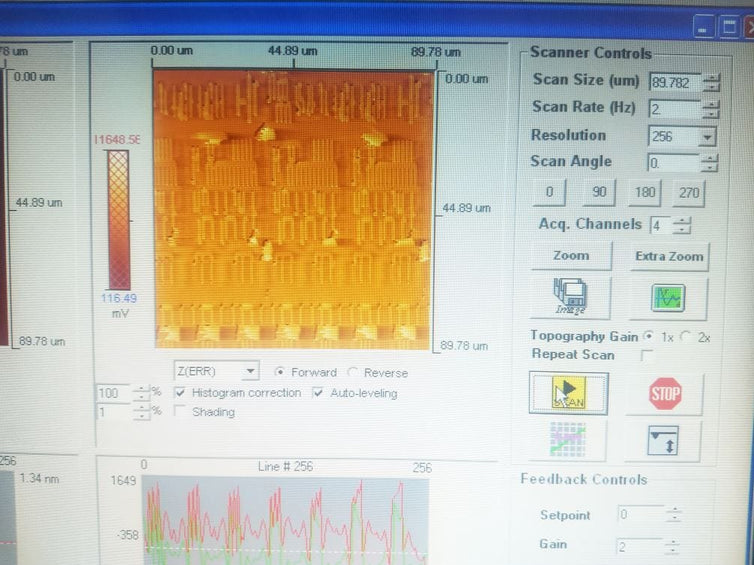This screenshot has height=565, width=754.
Task: Click the 100 % value spinner arrows
Action: point(141,393)
